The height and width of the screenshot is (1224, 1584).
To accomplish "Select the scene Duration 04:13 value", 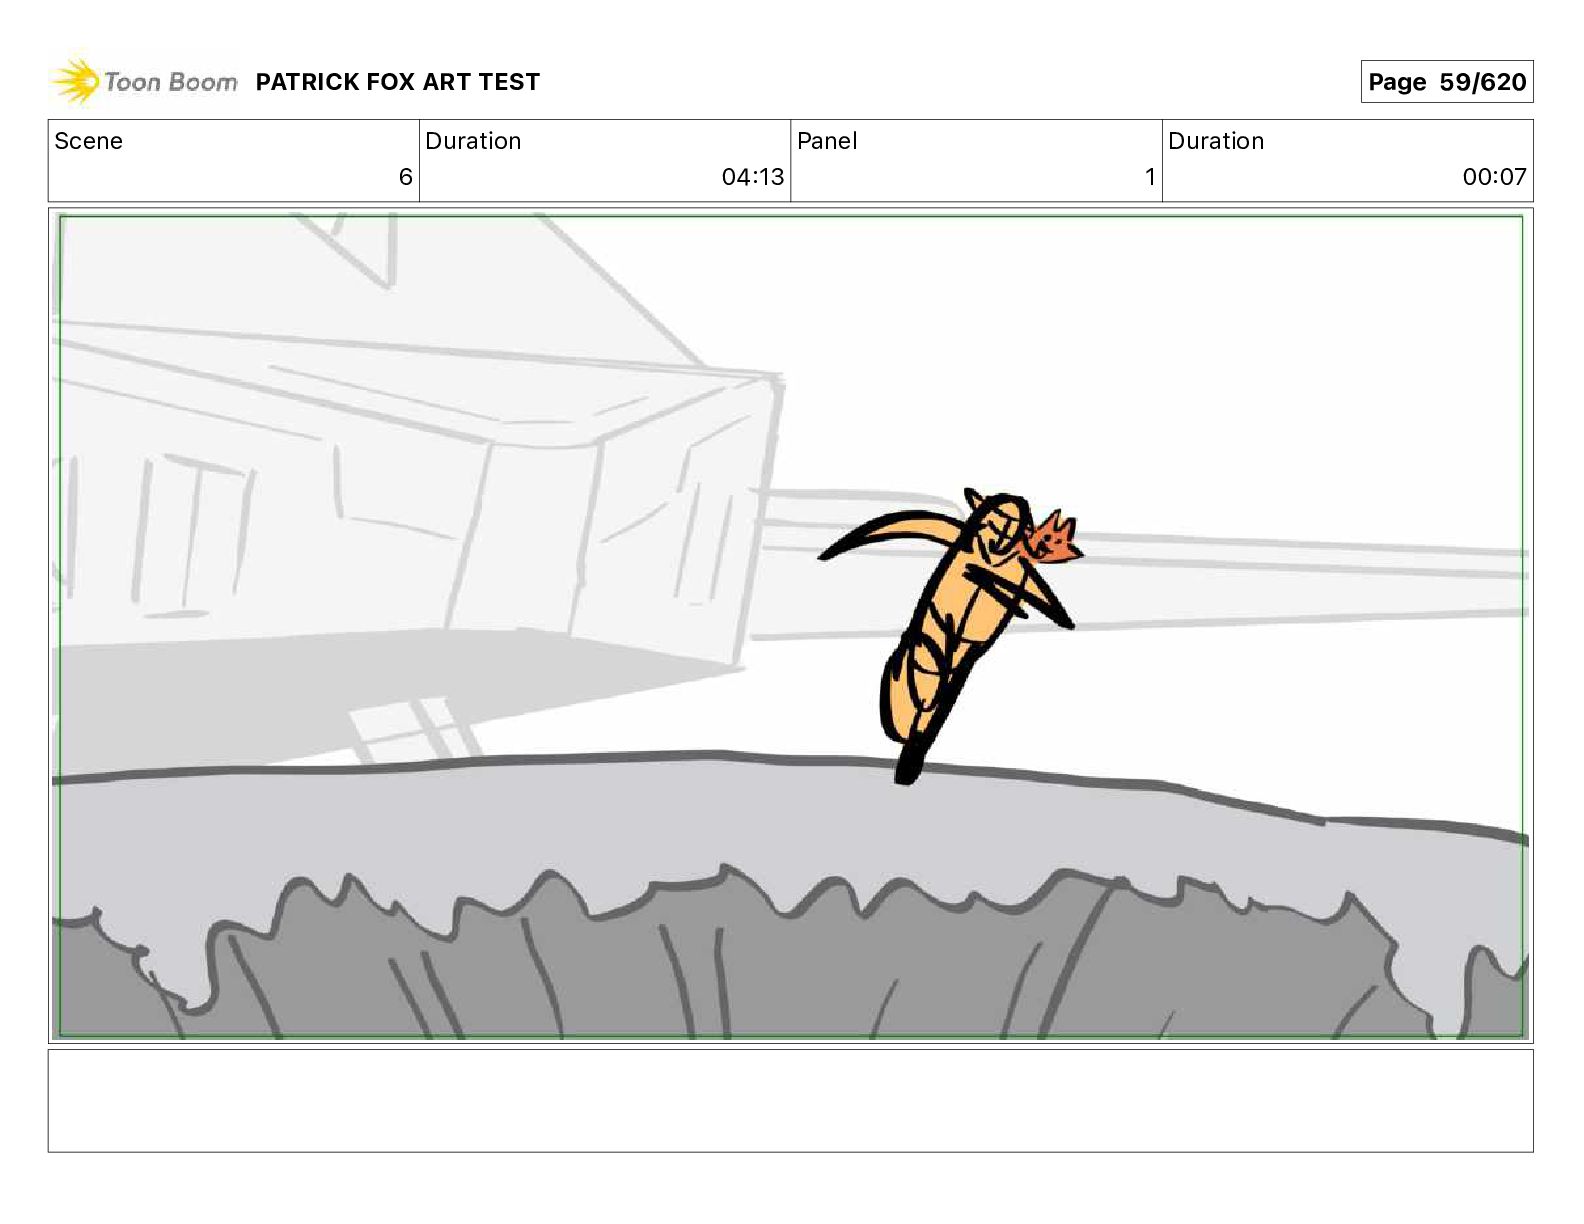I will click(x=752, y=177).
